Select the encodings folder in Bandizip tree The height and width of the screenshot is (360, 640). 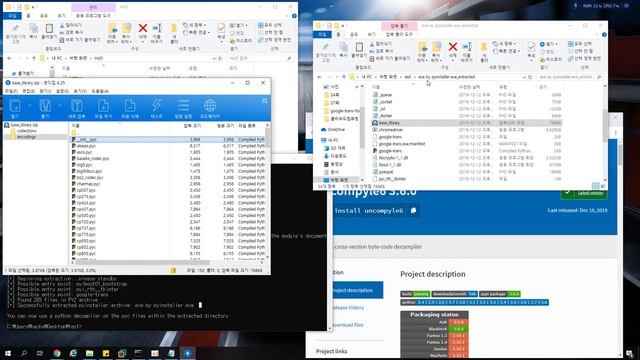[27, 137]
